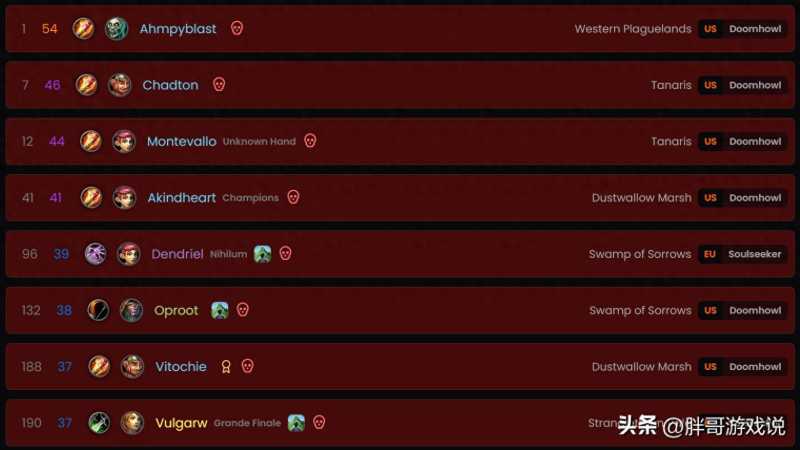
Task: Open the Unknown Hand guild link
Action: tap(259, 141)
